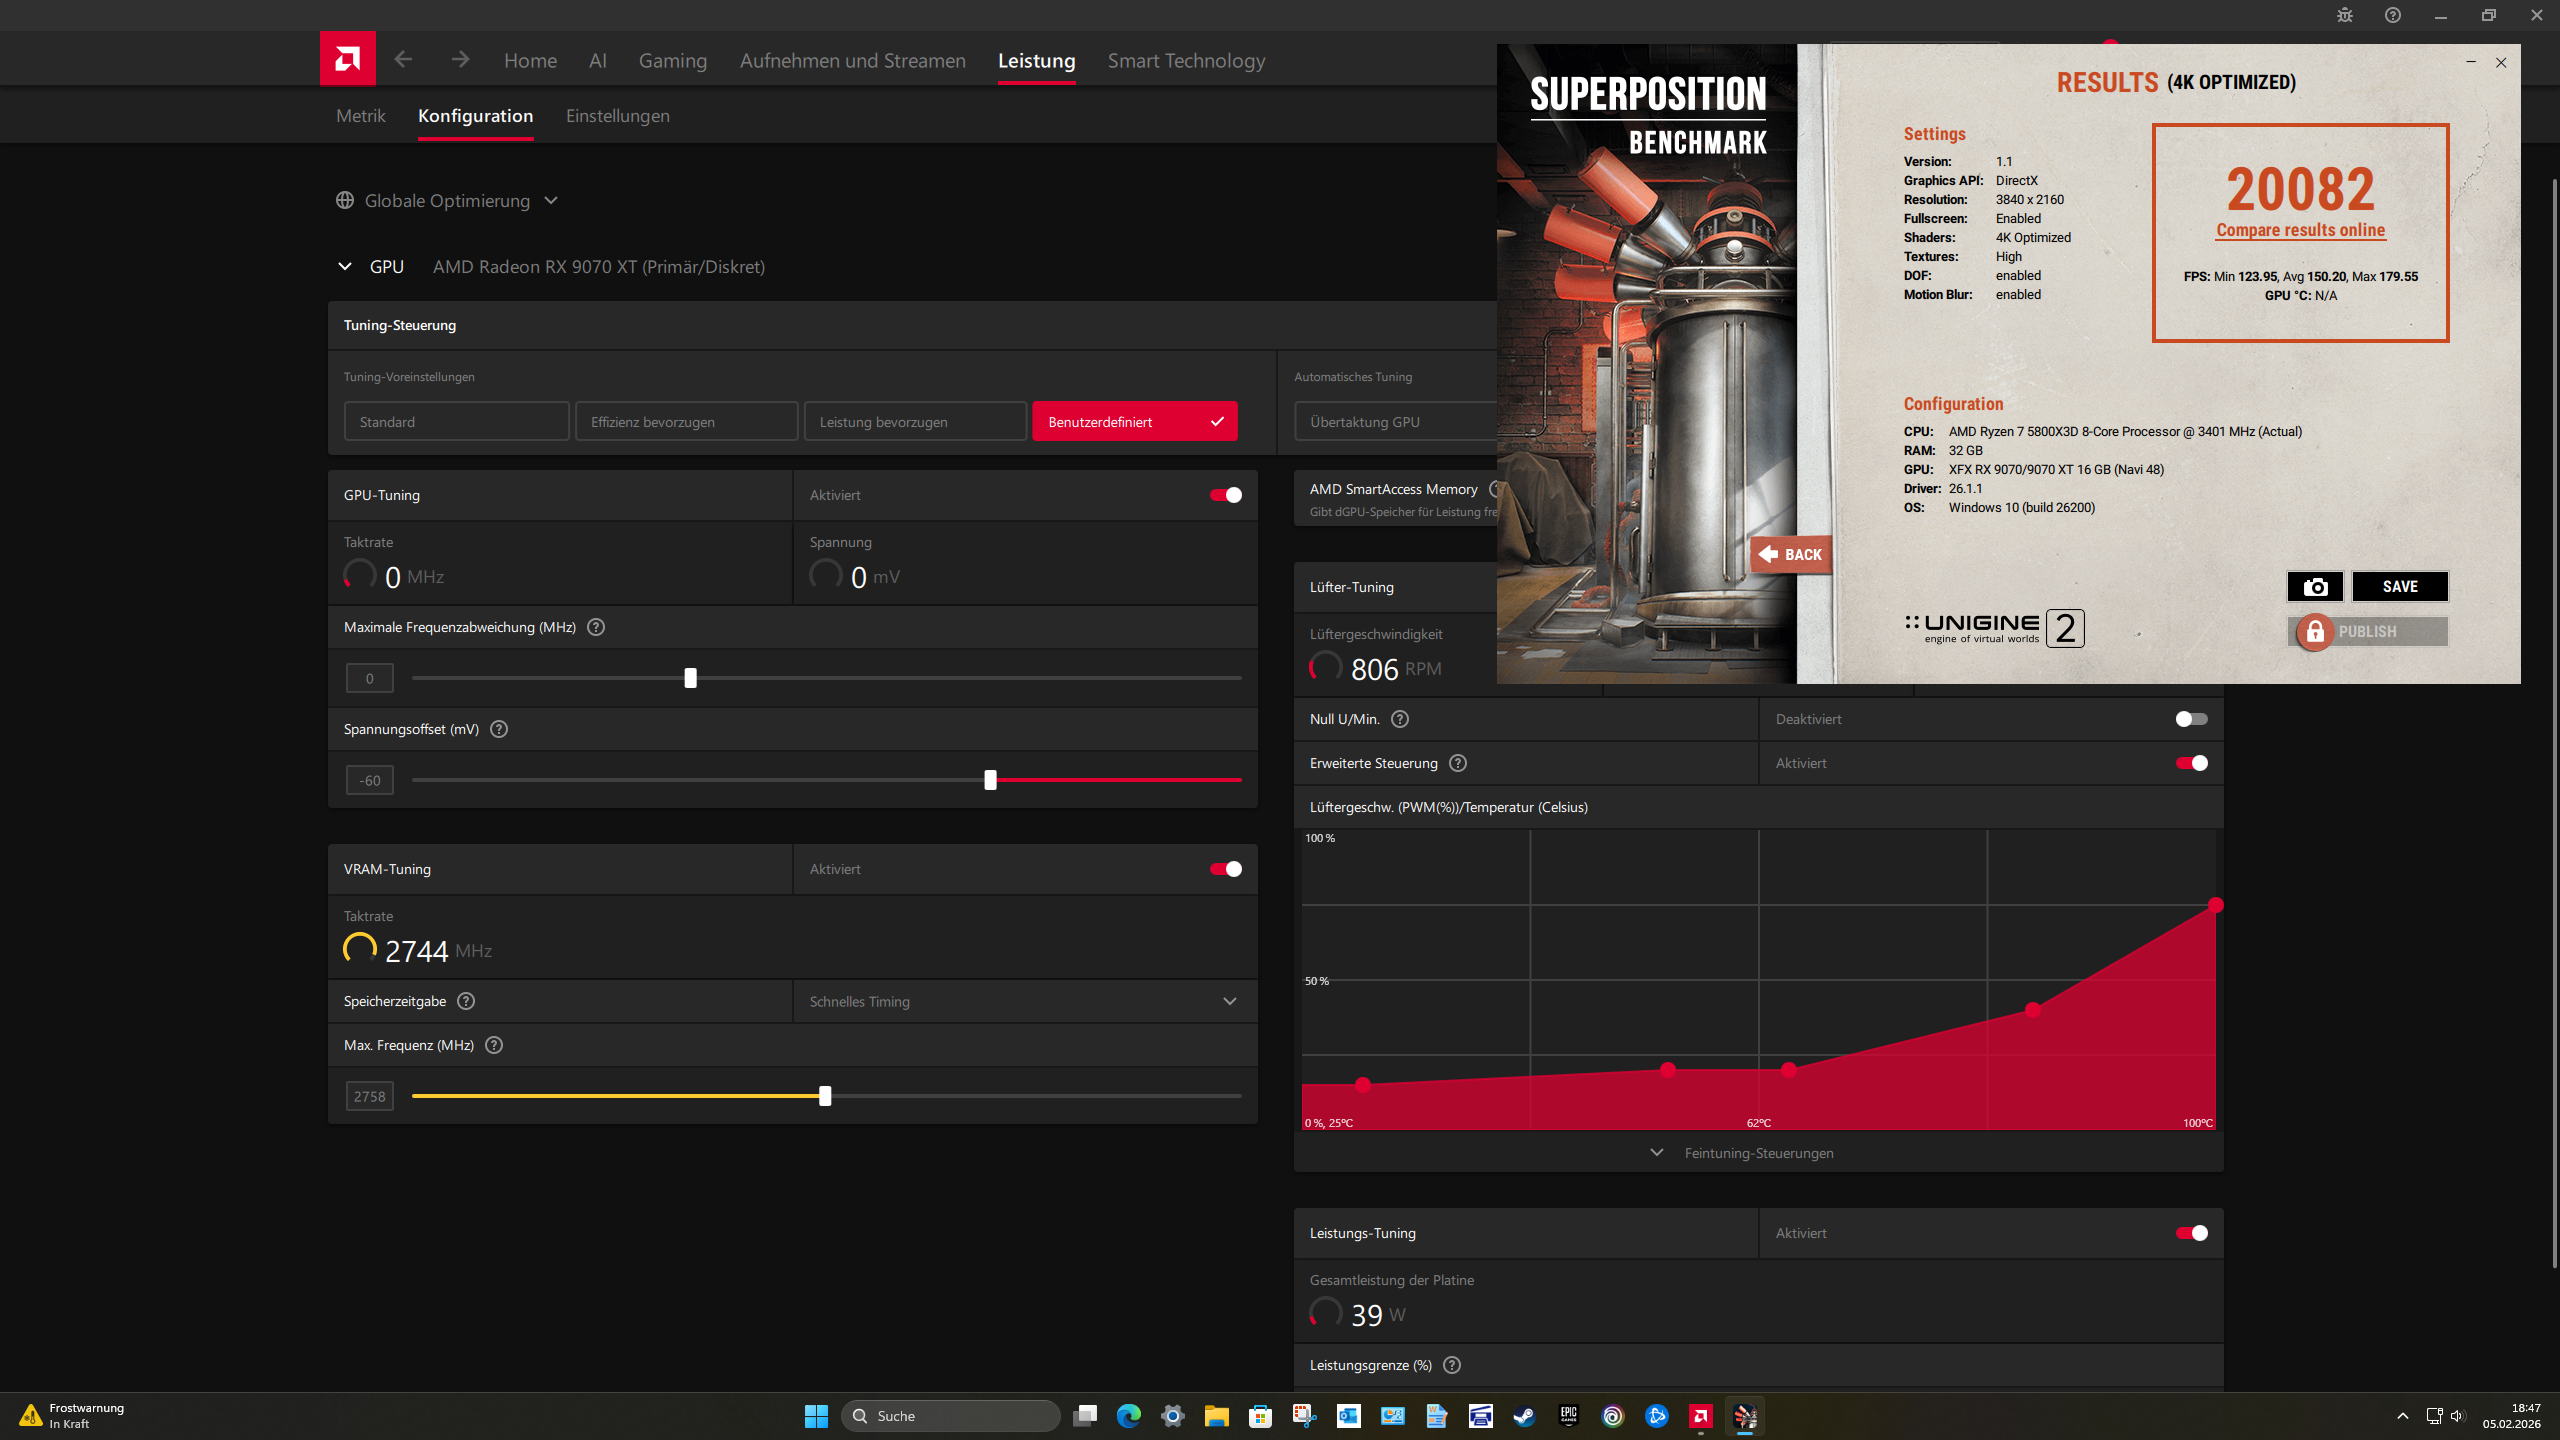Take a screenshot with the camera icon in Superposition
The image size is (2560, 1440).
coord(2315,586)
